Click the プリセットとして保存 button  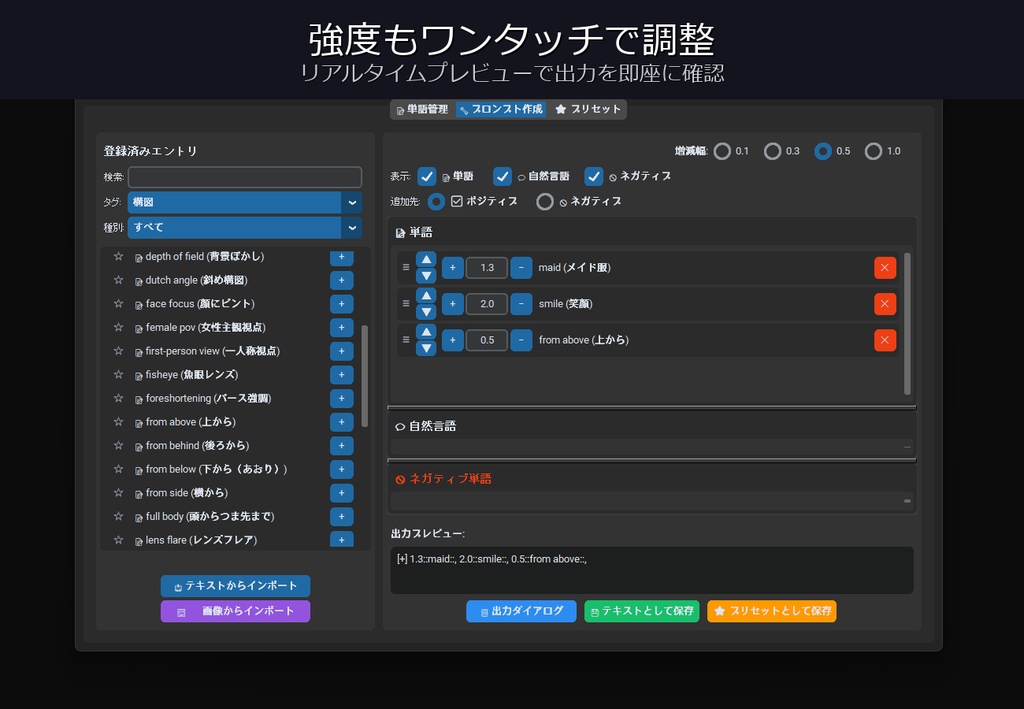771,611
